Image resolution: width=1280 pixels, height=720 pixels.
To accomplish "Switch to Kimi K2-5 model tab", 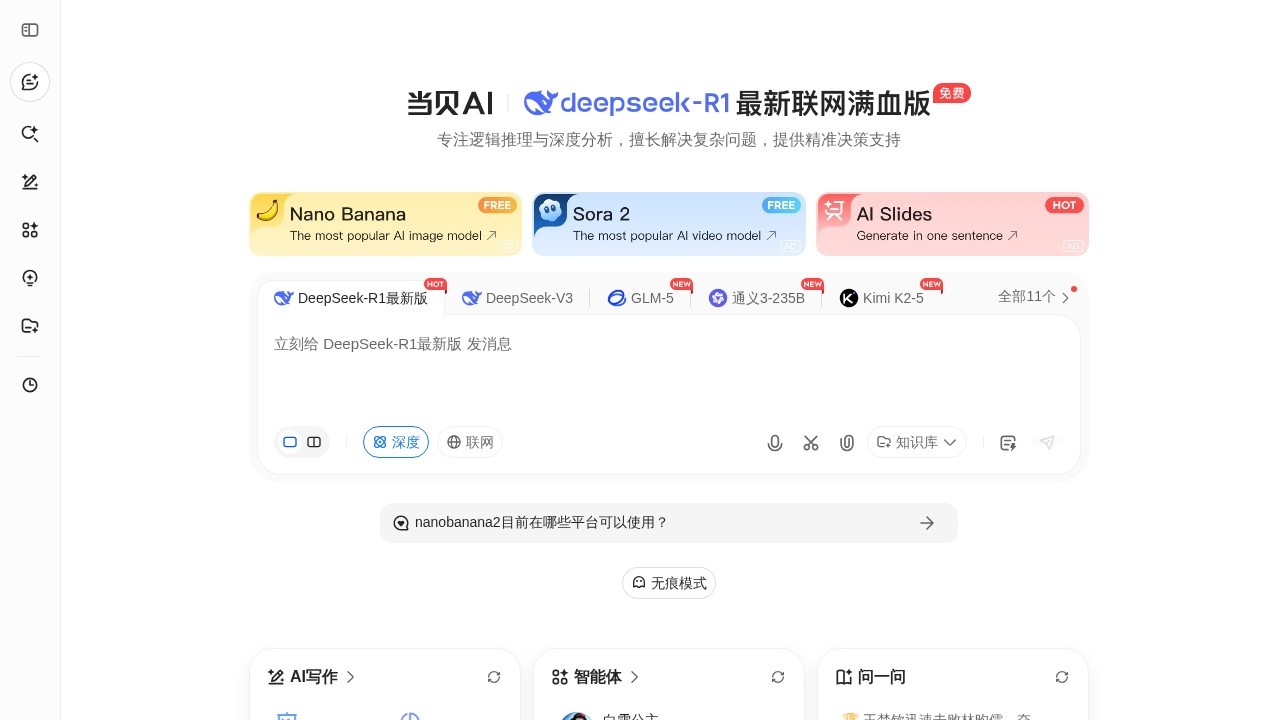I will click(882, 298).
